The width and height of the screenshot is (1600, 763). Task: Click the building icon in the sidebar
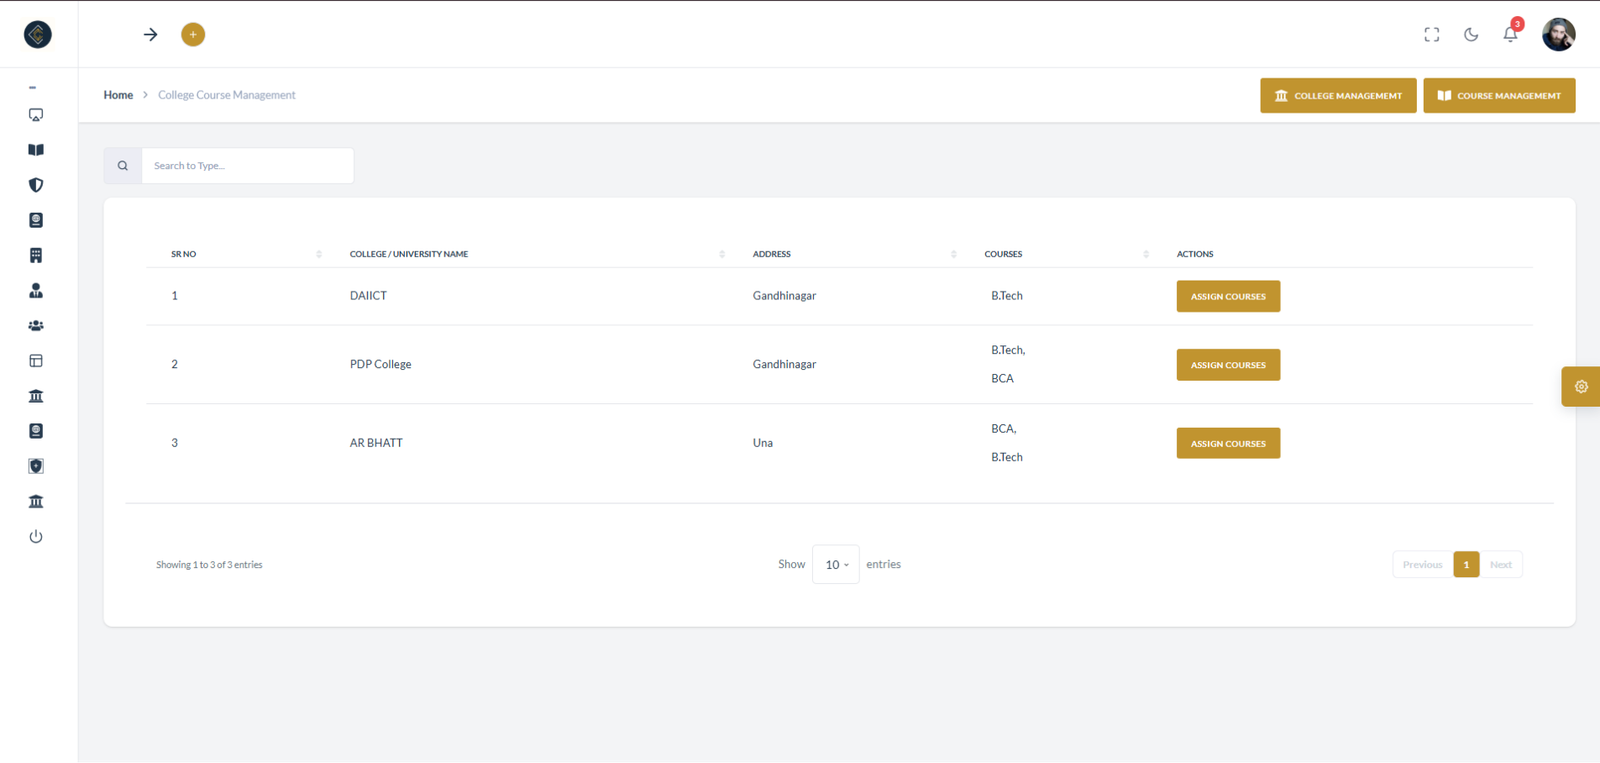36,256
